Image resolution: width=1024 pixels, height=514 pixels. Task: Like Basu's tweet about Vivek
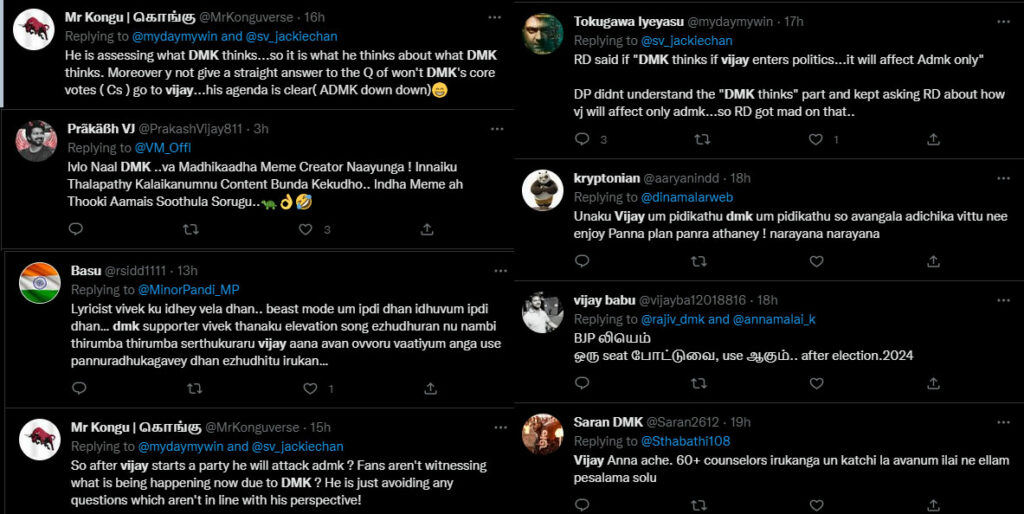306,387
